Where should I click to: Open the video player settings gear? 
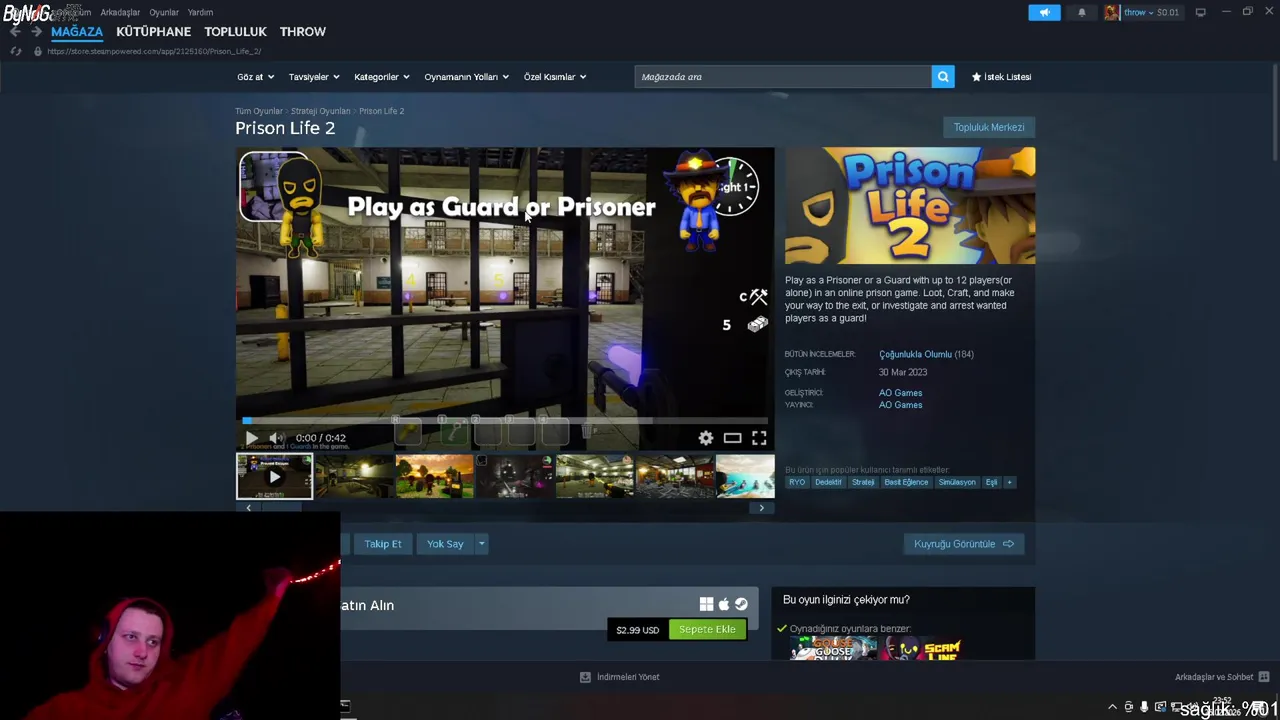(x=706, y=438)
